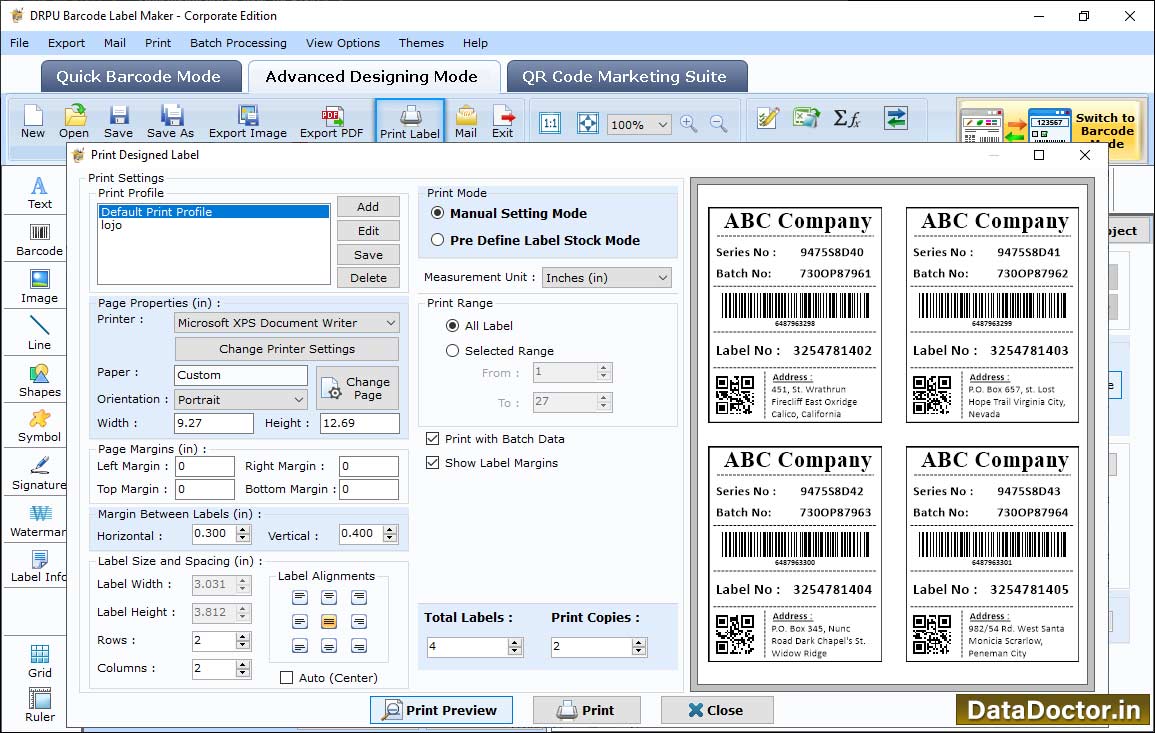
Task: Select the Text tool in the sidebar
Action: 40,193
